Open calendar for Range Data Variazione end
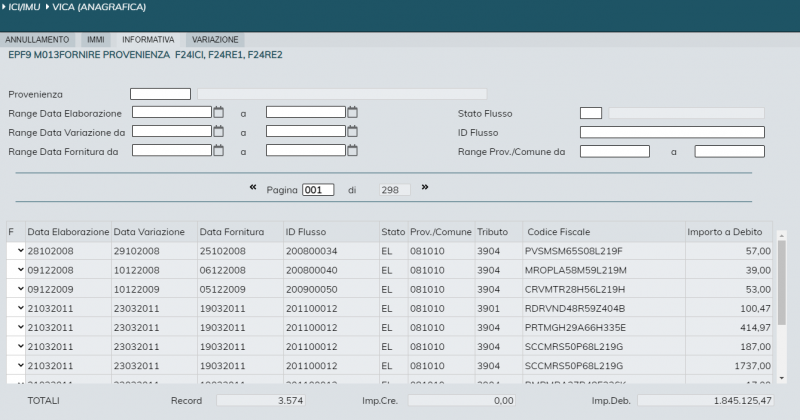 tap(352, 132)
